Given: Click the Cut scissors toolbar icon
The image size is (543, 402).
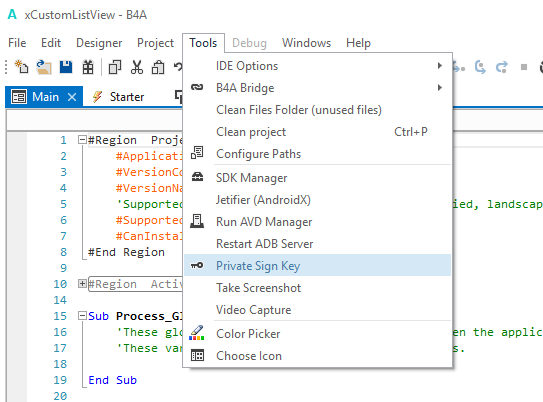Looking at the screenshot, I should [137, 67].
